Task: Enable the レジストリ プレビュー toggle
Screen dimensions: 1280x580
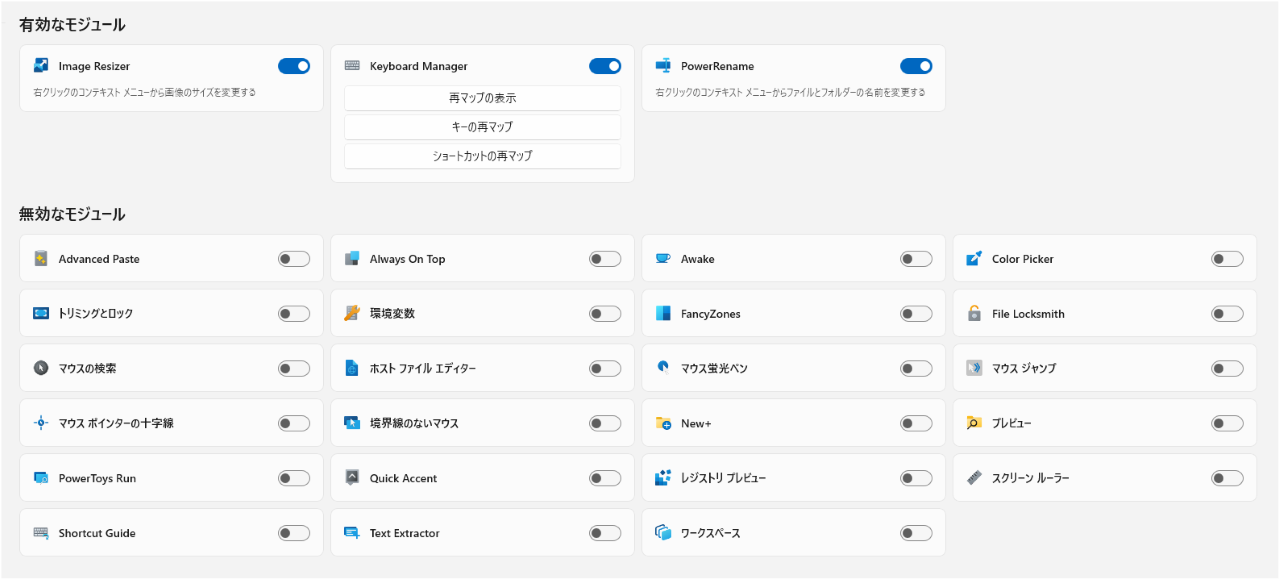Action: pos(916,478)
